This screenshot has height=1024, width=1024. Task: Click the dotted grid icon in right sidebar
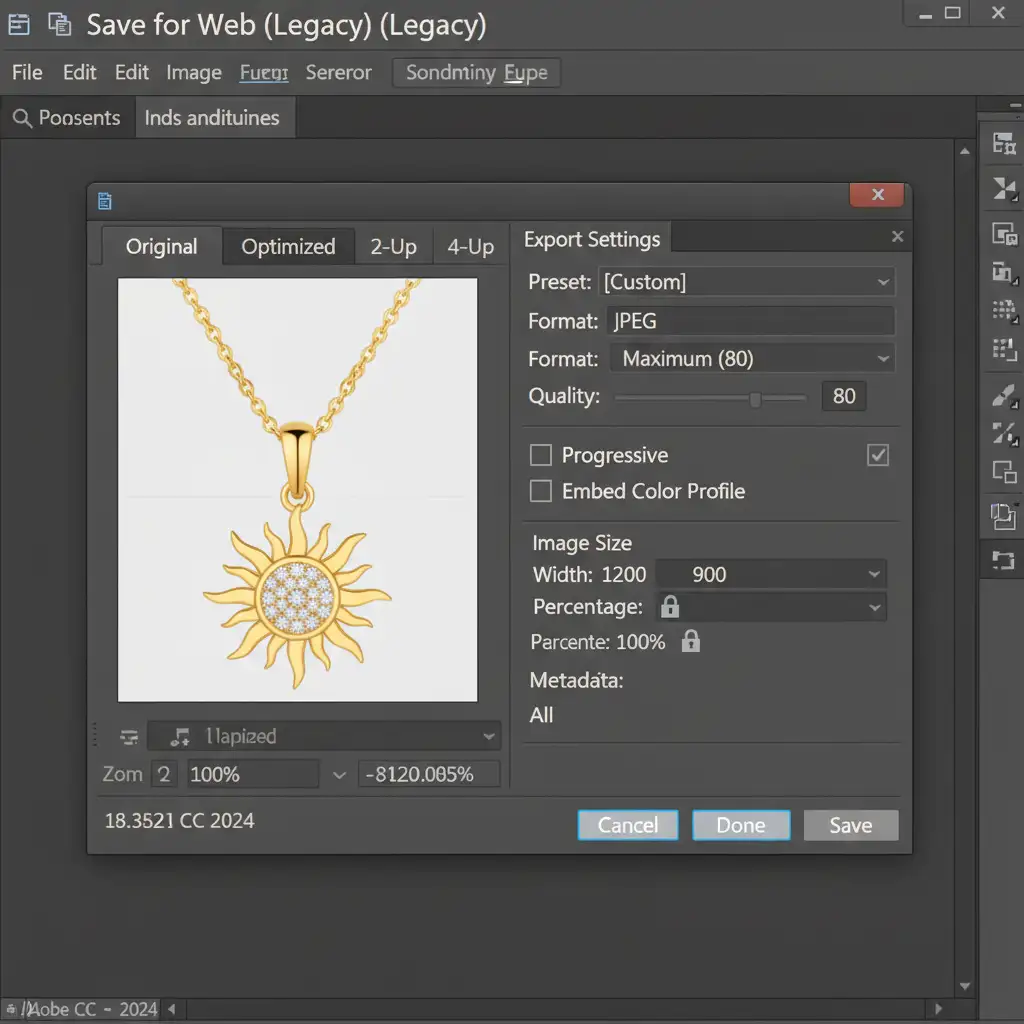[1003, 310]
